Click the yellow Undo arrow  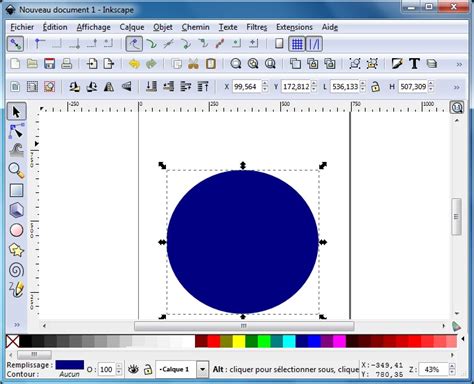134,64
